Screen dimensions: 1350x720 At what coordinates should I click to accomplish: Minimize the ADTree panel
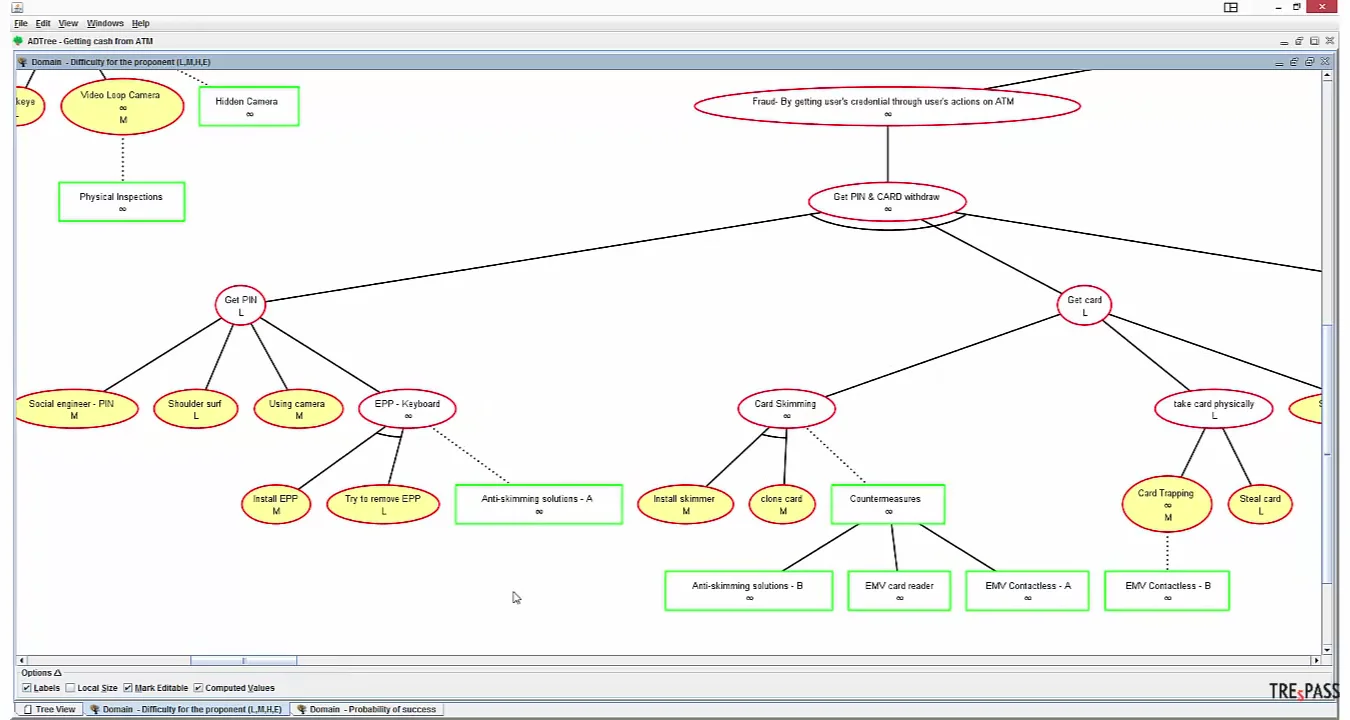1284,42
